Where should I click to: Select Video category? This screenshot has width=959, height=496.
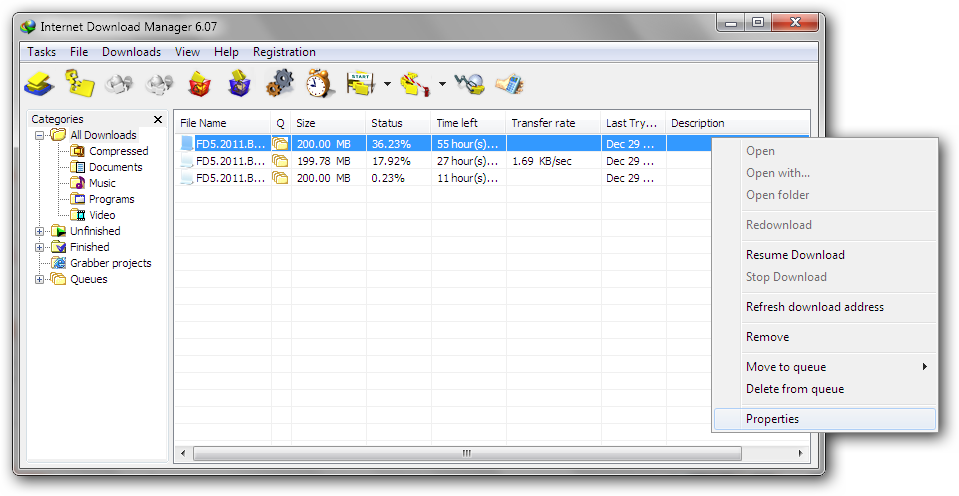[x=102, y=215]
